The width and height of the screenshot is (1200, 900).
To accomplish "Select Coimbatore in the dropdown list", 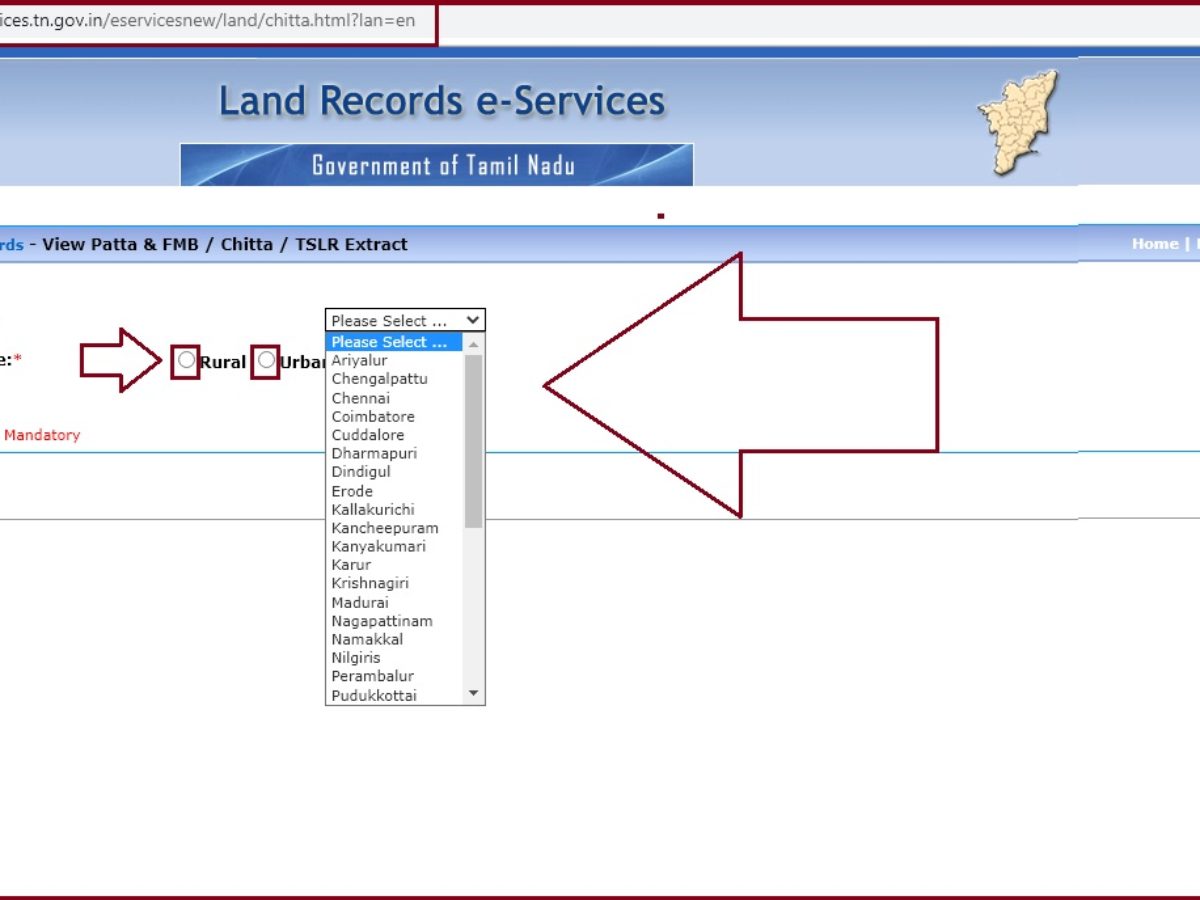I will click(x=372, y=416).
